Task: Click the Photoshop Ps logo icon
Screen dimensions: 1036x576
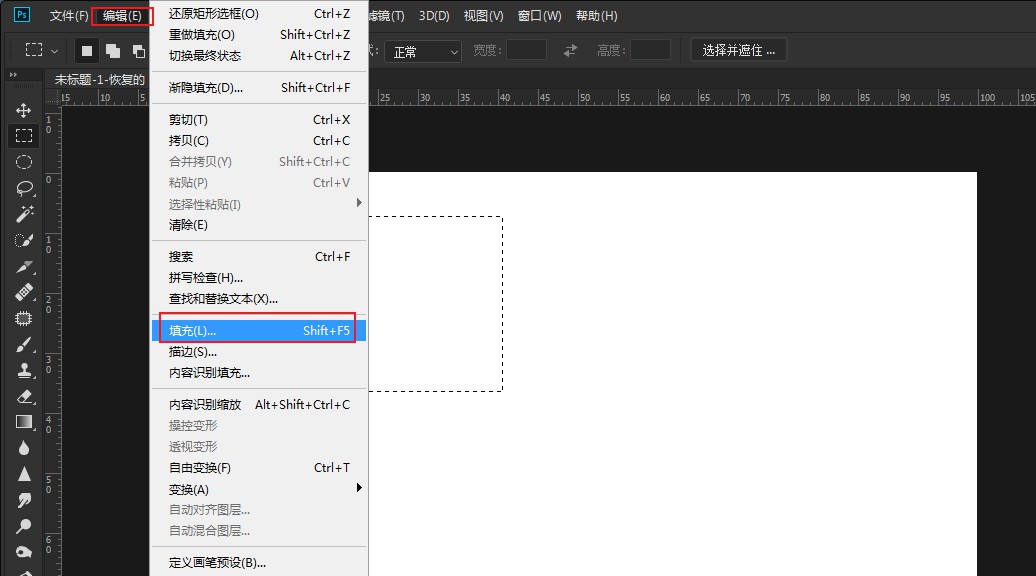Action: tap(22, 15)
